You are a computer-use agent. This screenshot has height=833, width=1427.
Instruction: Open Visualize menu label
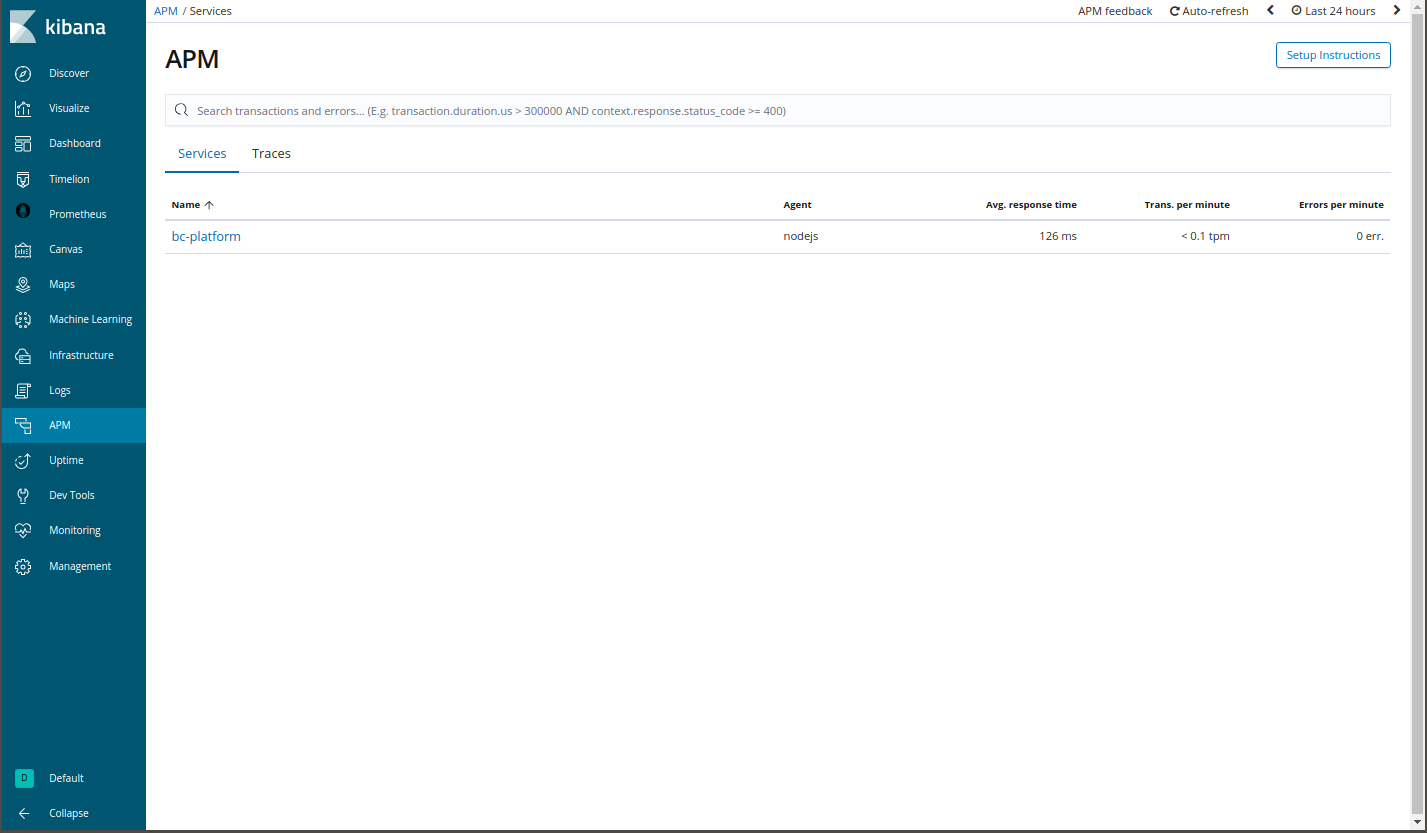coord(69,108)
